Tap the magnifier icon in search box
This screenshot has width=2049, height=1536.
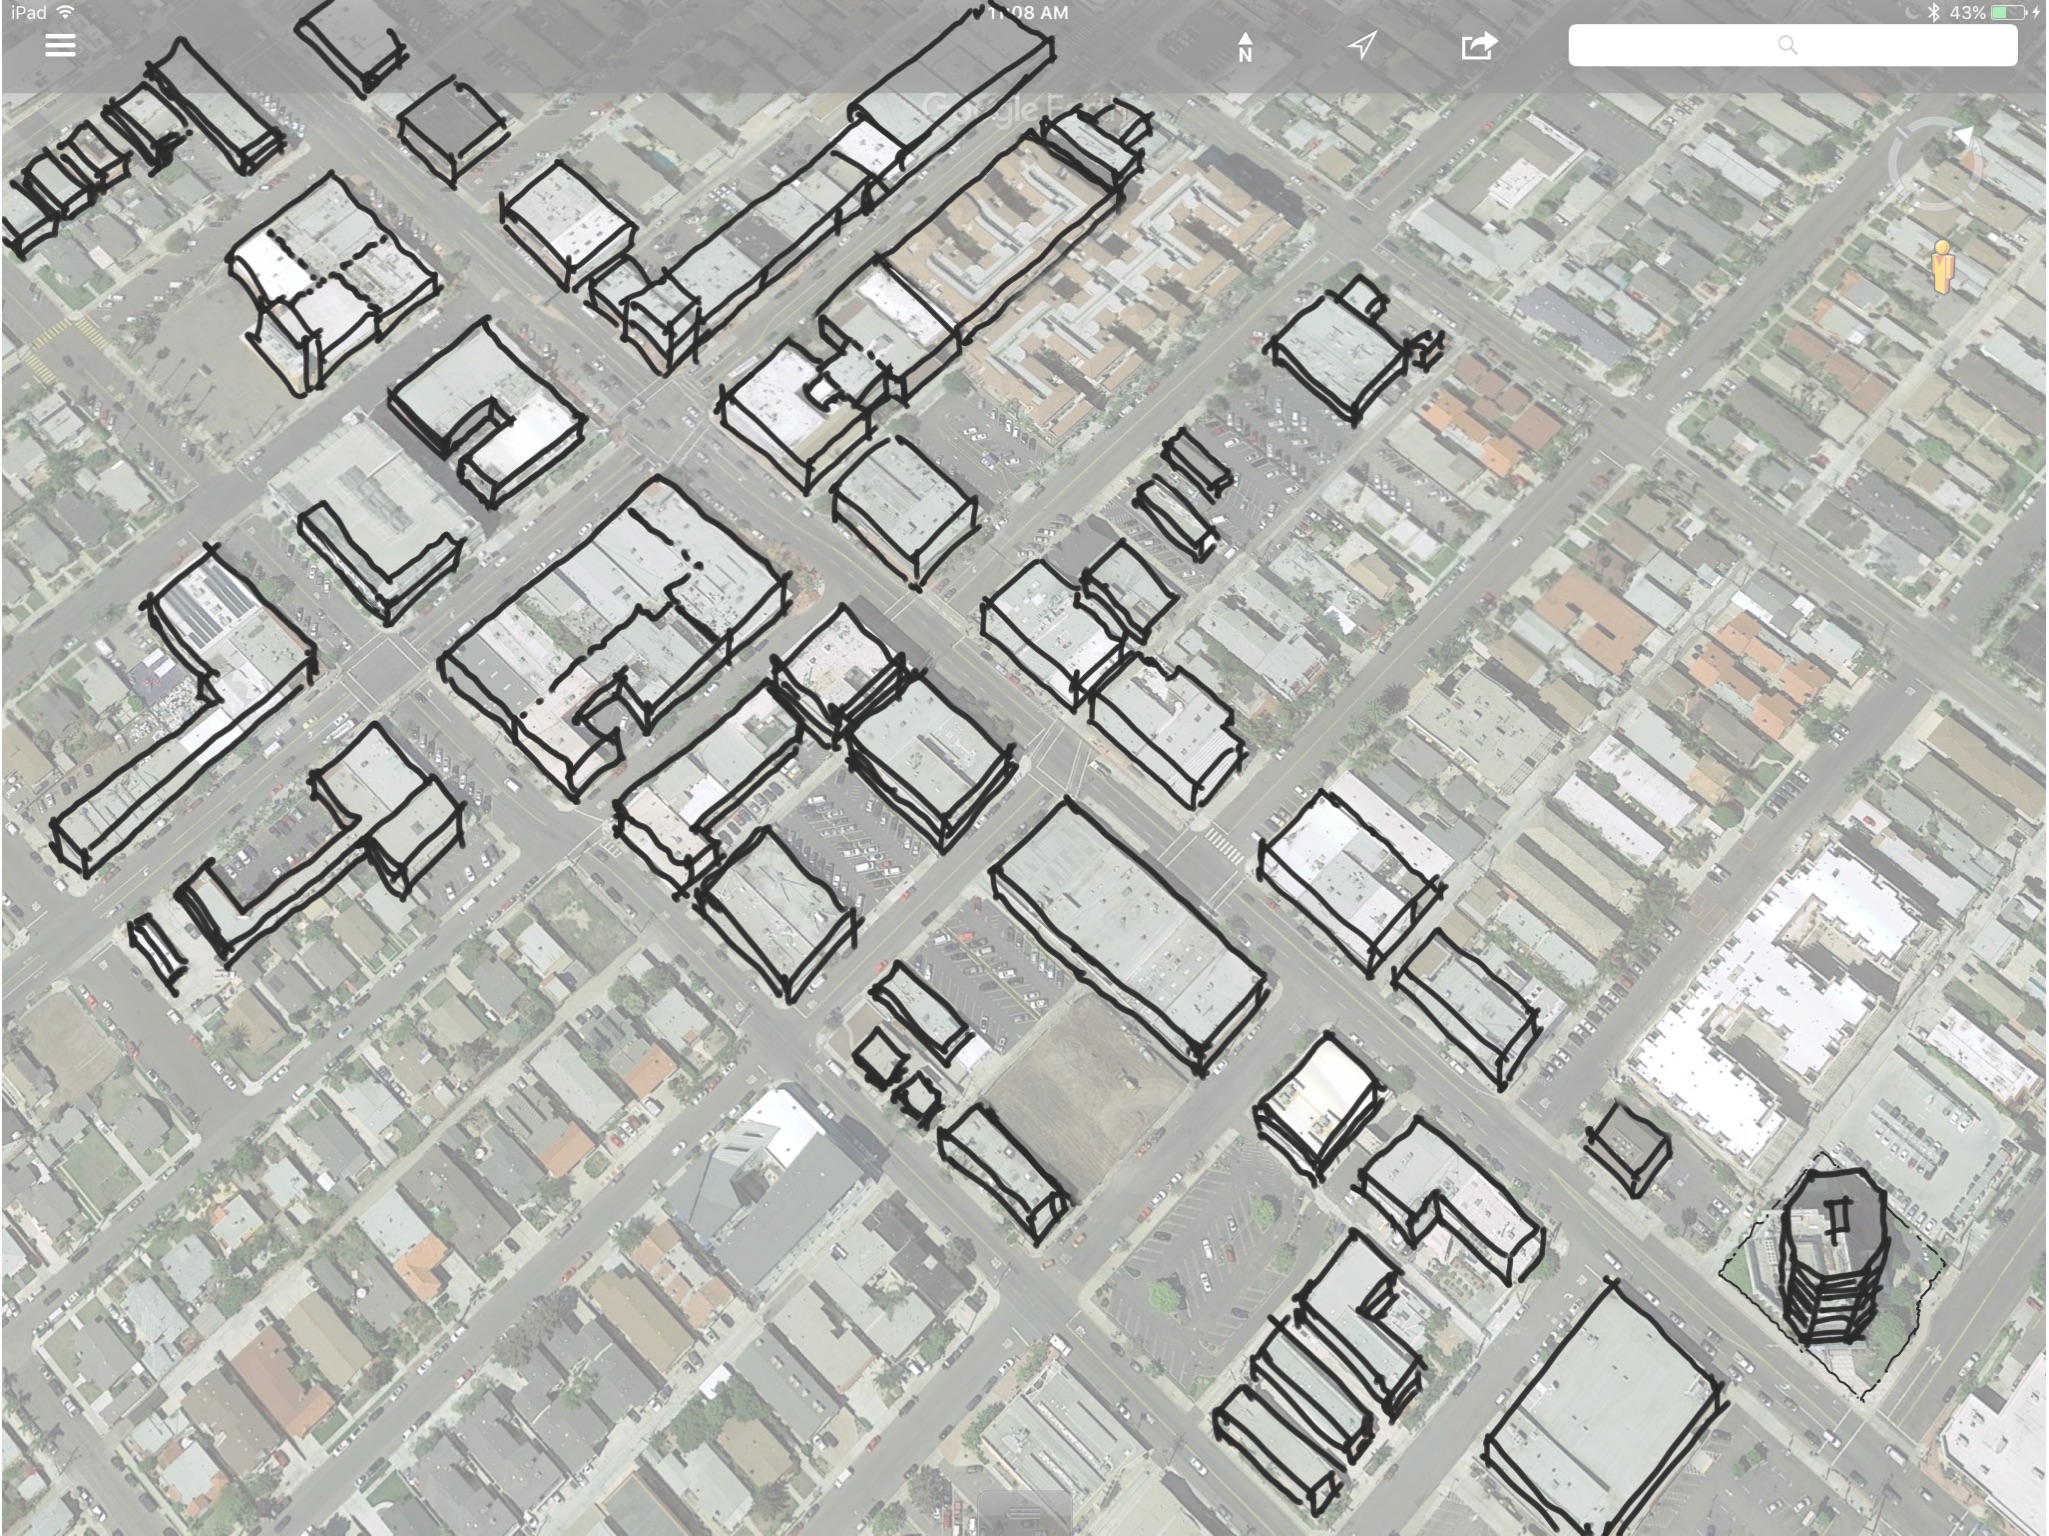point(1788,45)
